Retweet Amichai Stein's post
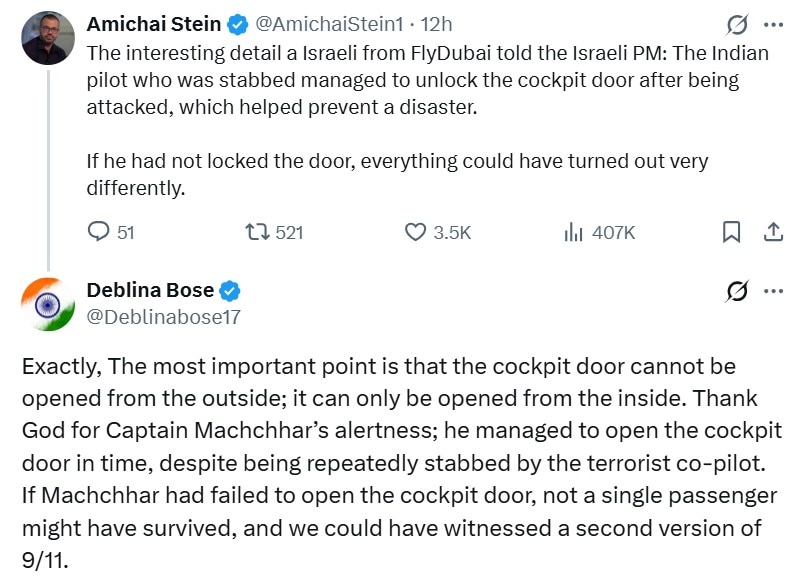 point(257,232)
